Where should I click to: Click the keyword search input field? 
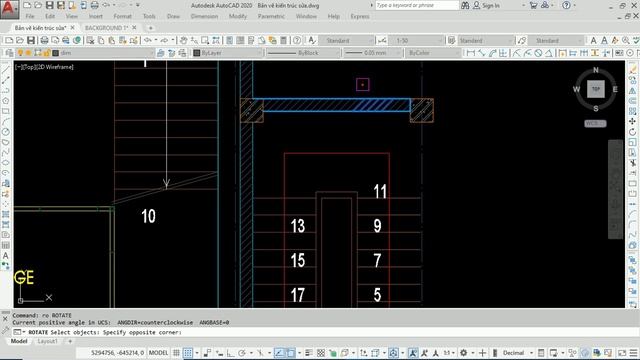click(417, 5)
